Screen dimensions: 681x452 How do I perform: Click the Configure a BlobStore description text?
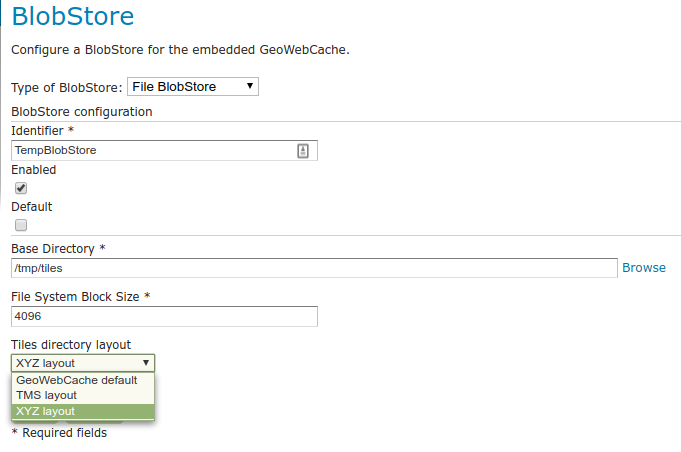tap(180, 50)
